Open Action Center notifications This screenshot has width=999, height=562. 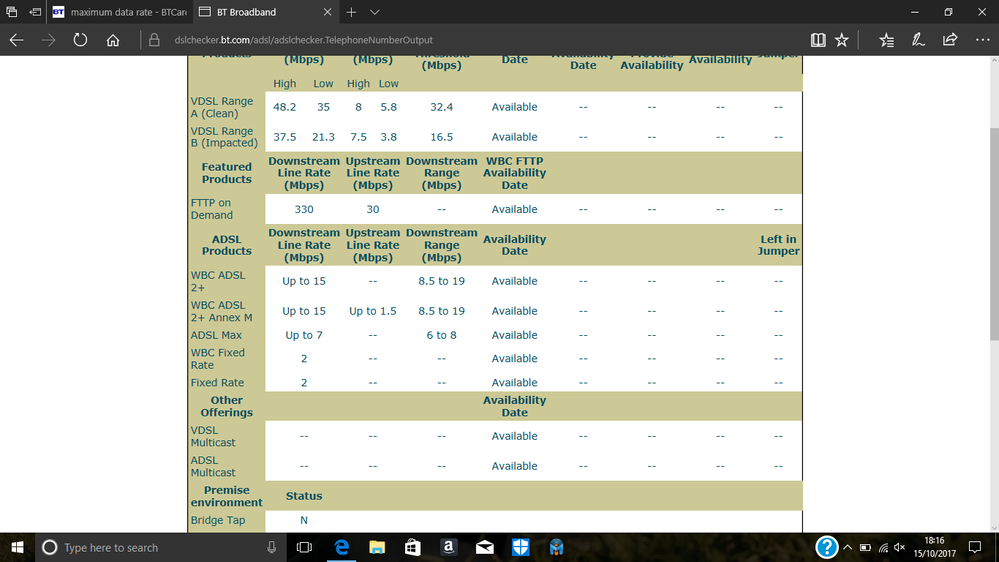(x=975, y=547)
